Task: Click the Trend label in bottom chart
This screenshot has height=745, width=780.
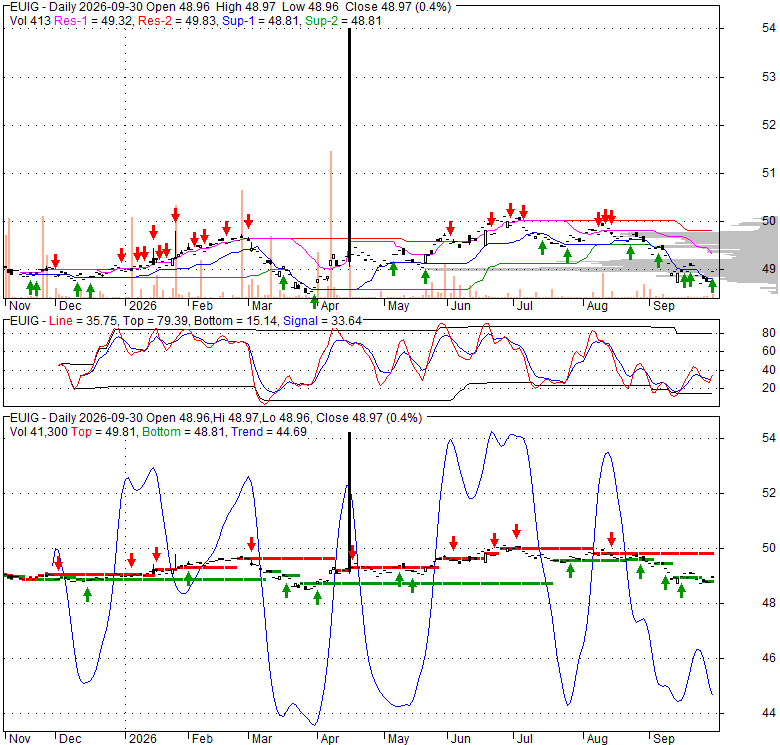Action: pyautogui.click(x=247, y=432)
